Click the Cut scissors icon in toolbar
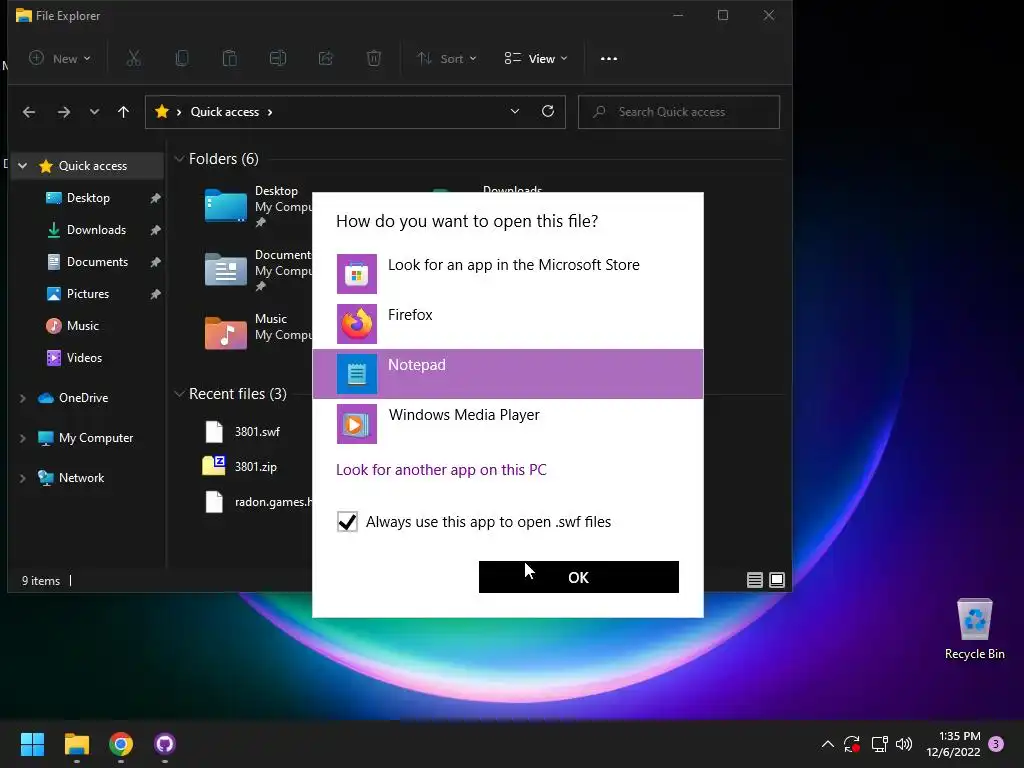The height and width of the screenshot is (768, 1024). point(133,59)
